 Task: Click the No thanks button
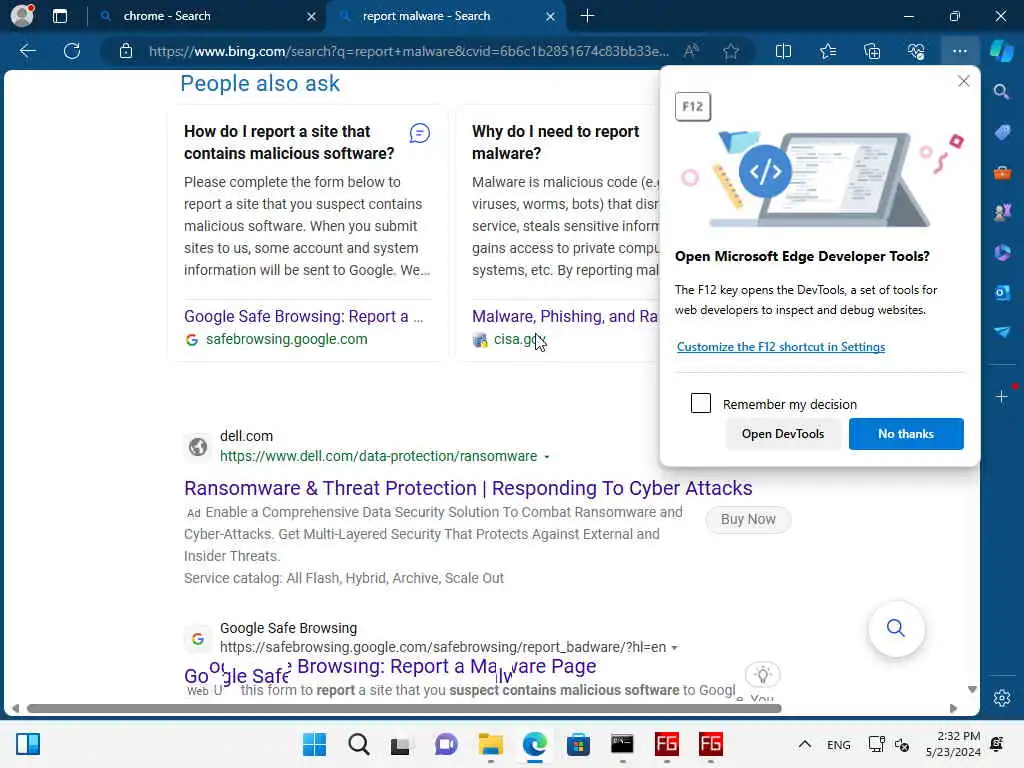pyautogui.click(x=906, y=434)
